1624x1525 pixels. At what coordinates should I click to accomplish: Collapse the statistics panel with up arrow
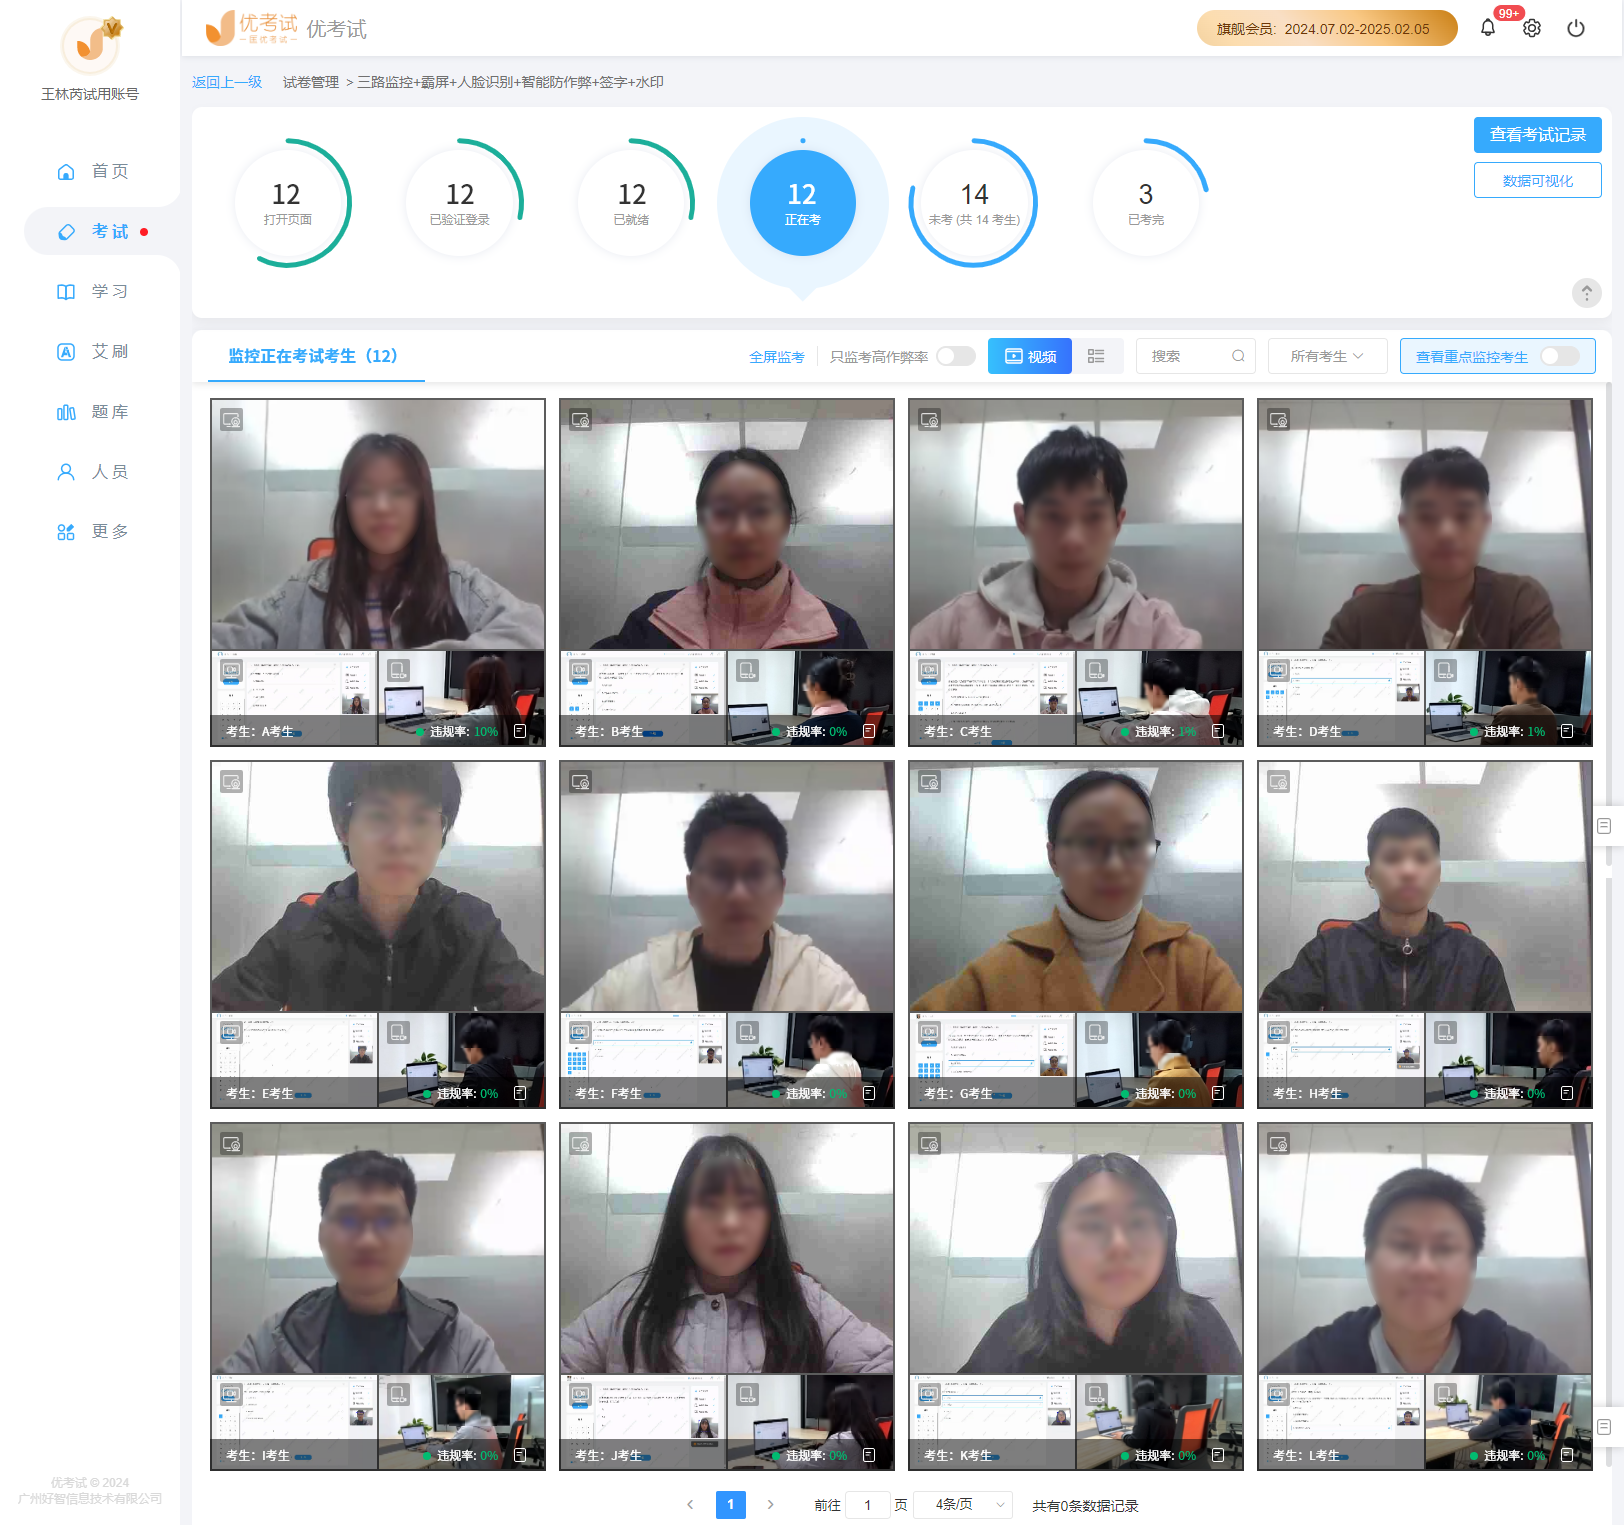point(1586,292)
